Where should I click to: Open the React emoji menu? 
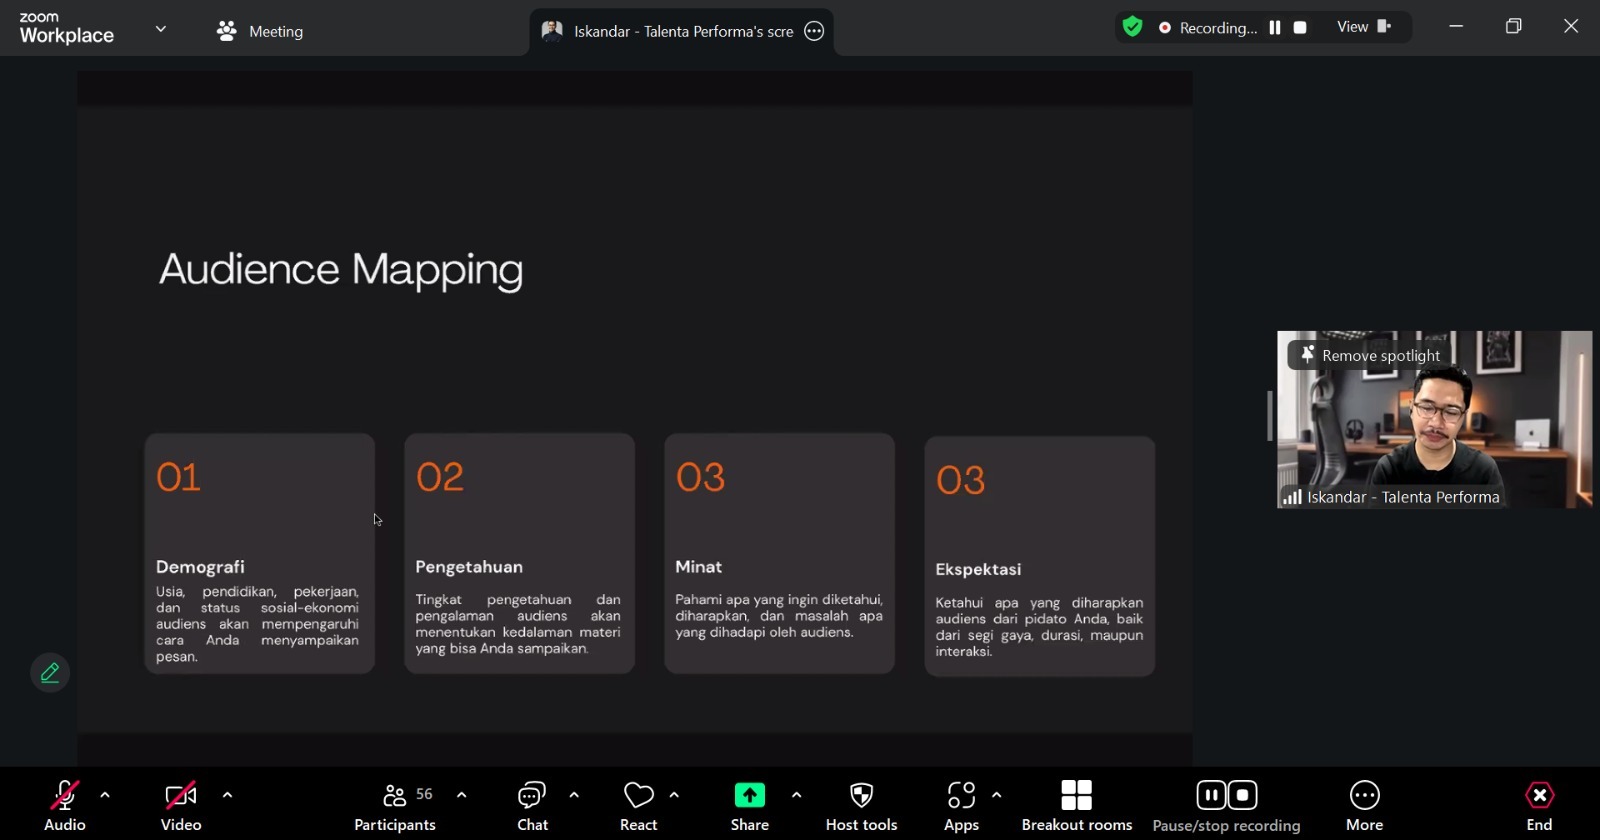(638, 806)
